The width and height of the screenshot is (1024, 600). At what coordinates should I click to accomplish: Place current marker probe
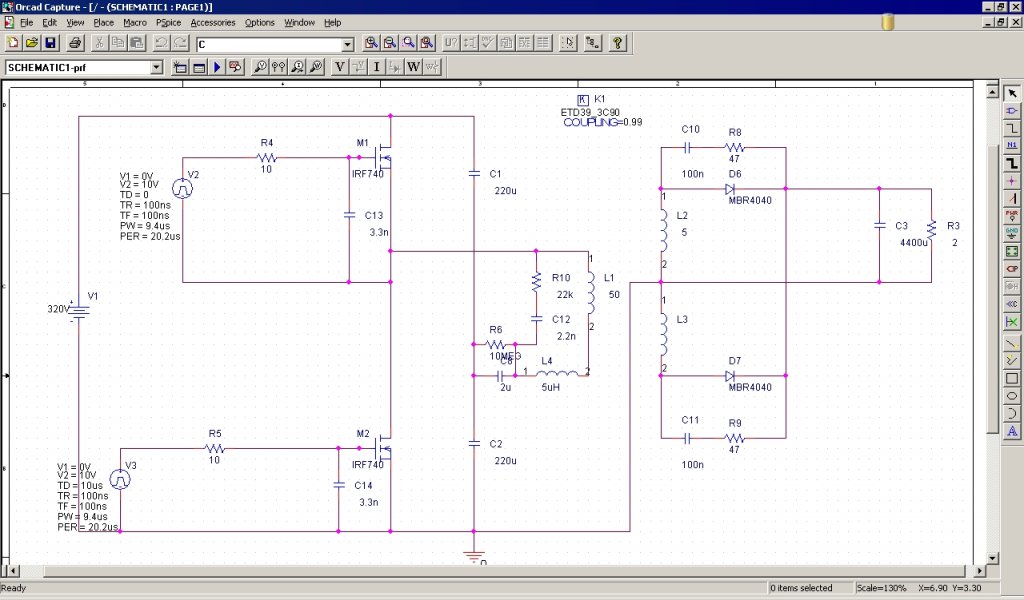coord(298,67)
